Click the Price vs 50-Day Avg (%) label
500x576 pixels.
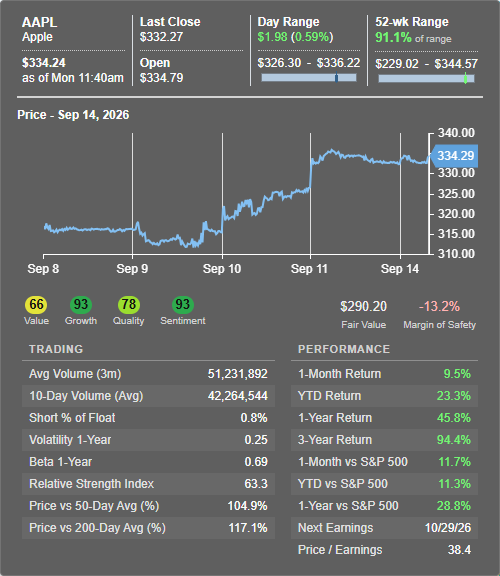click(x=94, y=506)
